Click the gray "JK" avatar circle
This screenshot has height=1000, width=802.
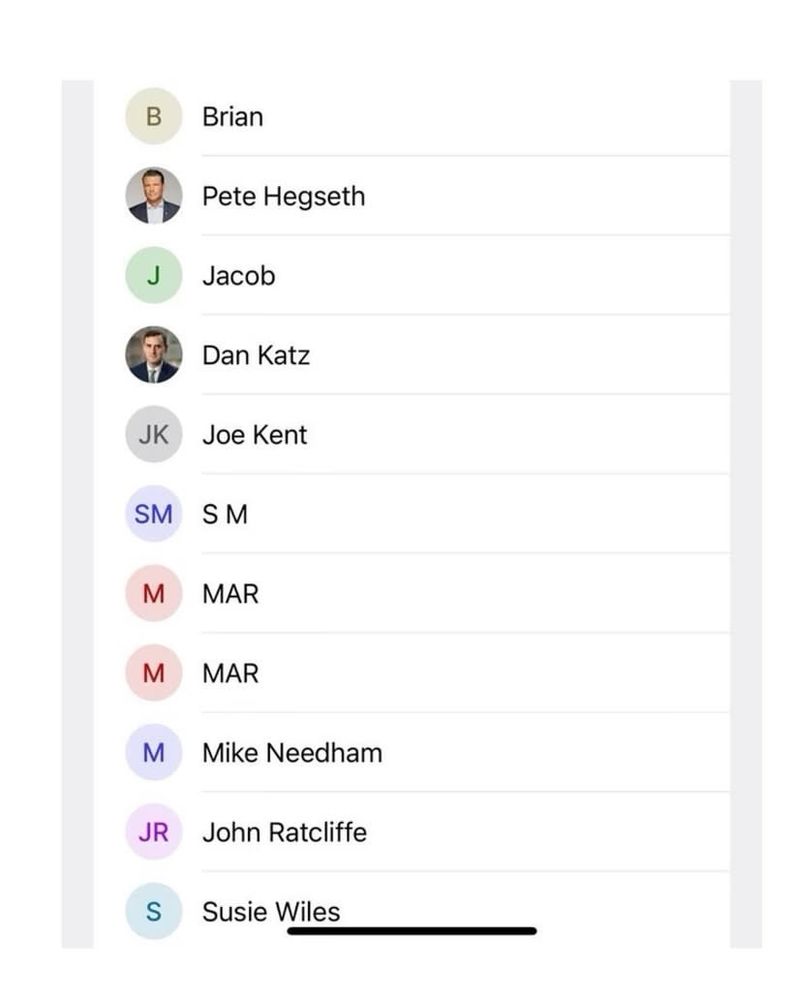153,434
